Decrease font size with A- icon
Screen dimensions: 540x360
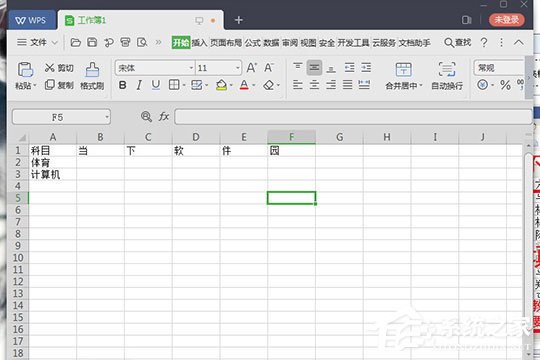tap(269, 68)
